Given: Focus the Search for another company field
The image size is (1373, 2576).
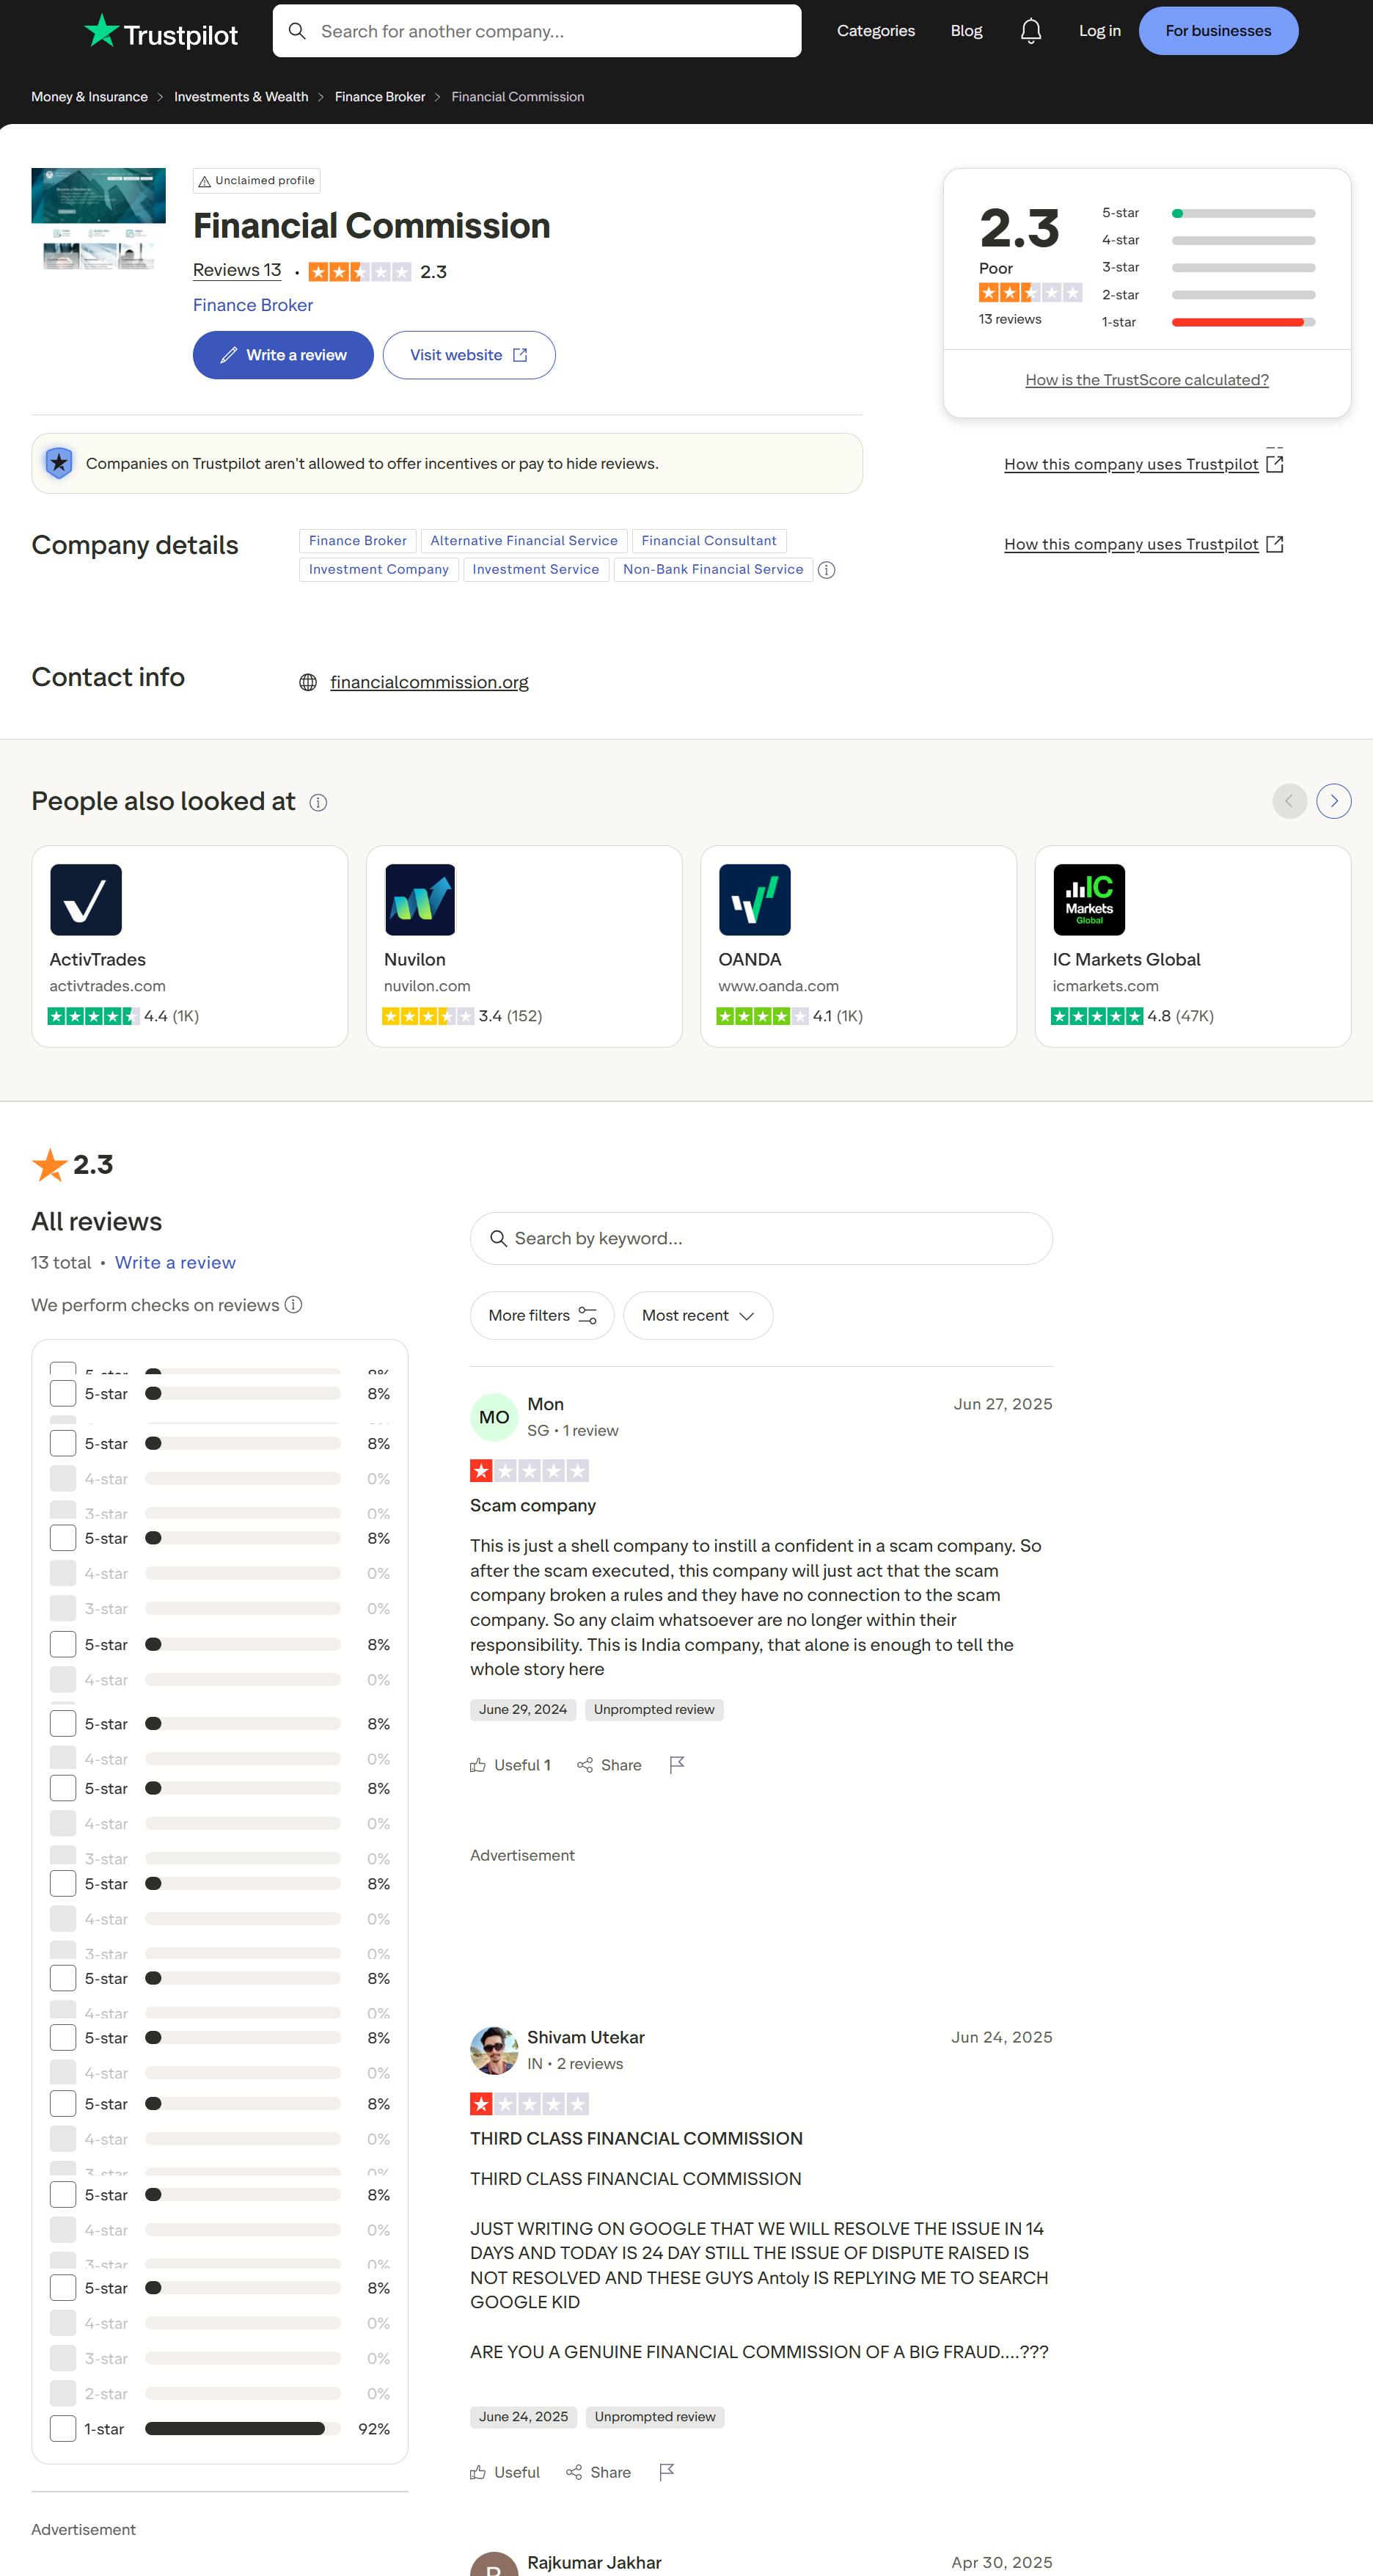Looking at the screenshot, I should 537,31.
